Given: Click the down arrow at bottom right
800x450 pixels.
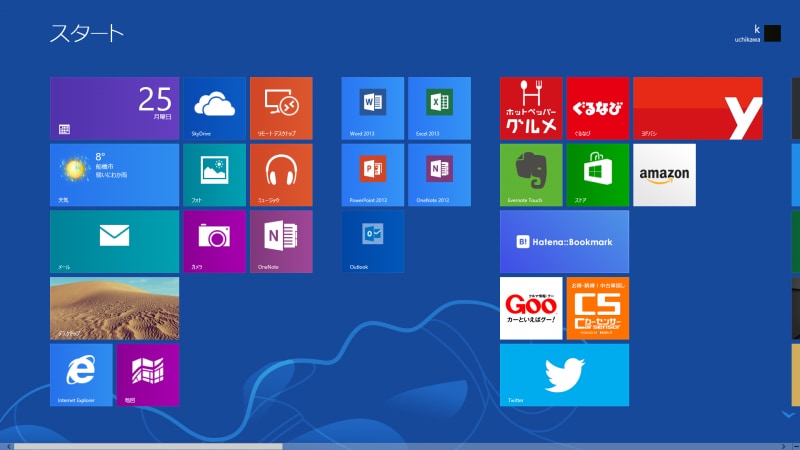Looking at the screenshot, I should click(786, 413).
